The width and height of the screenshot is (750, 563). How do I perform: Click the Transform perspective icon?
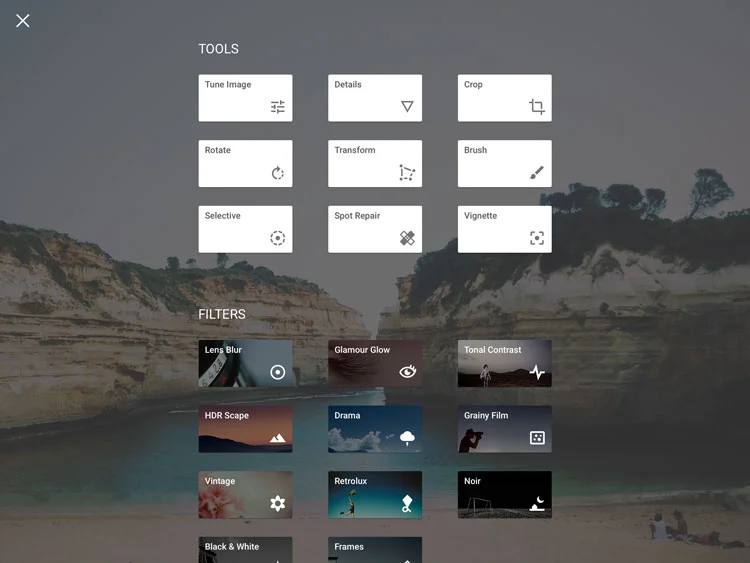click(x=407, y=172)
